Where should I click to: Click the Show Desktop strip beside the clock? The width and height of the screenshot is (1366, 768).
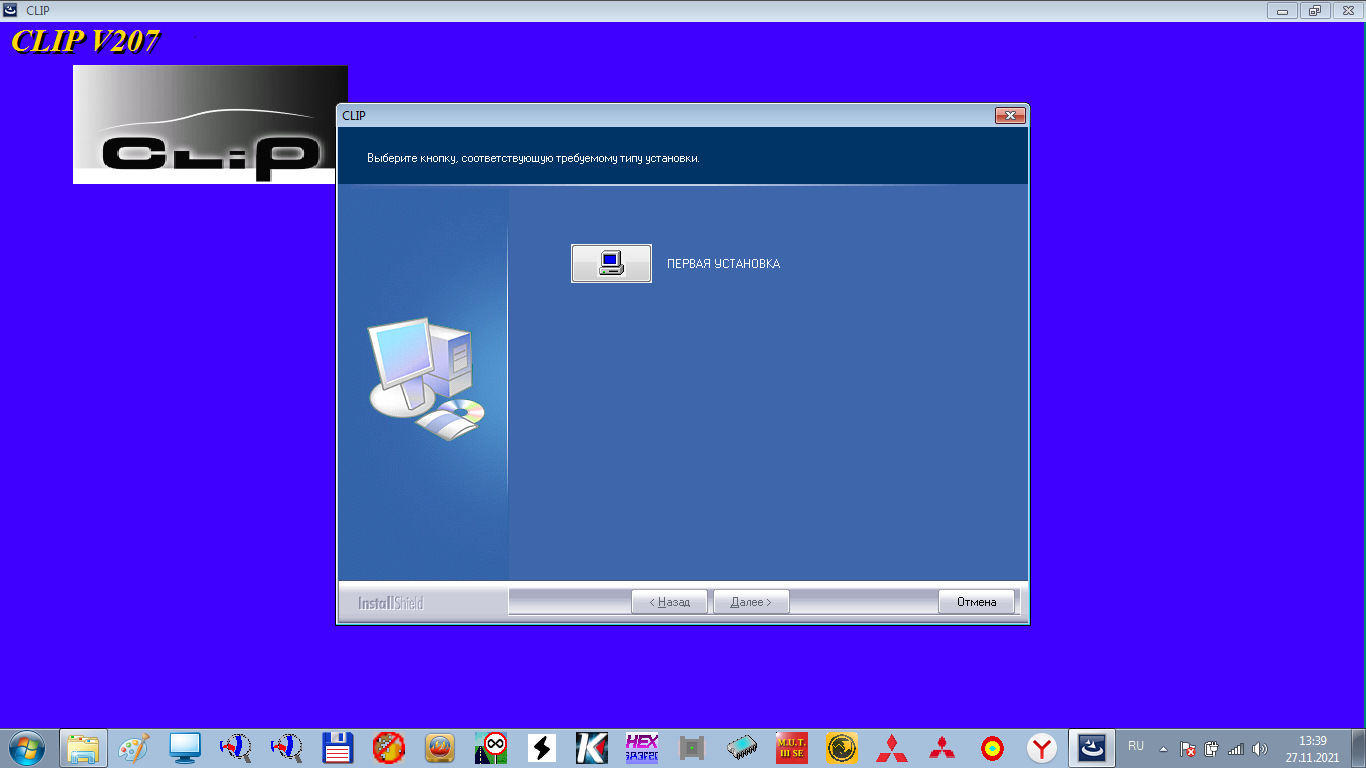(1359, 748)
